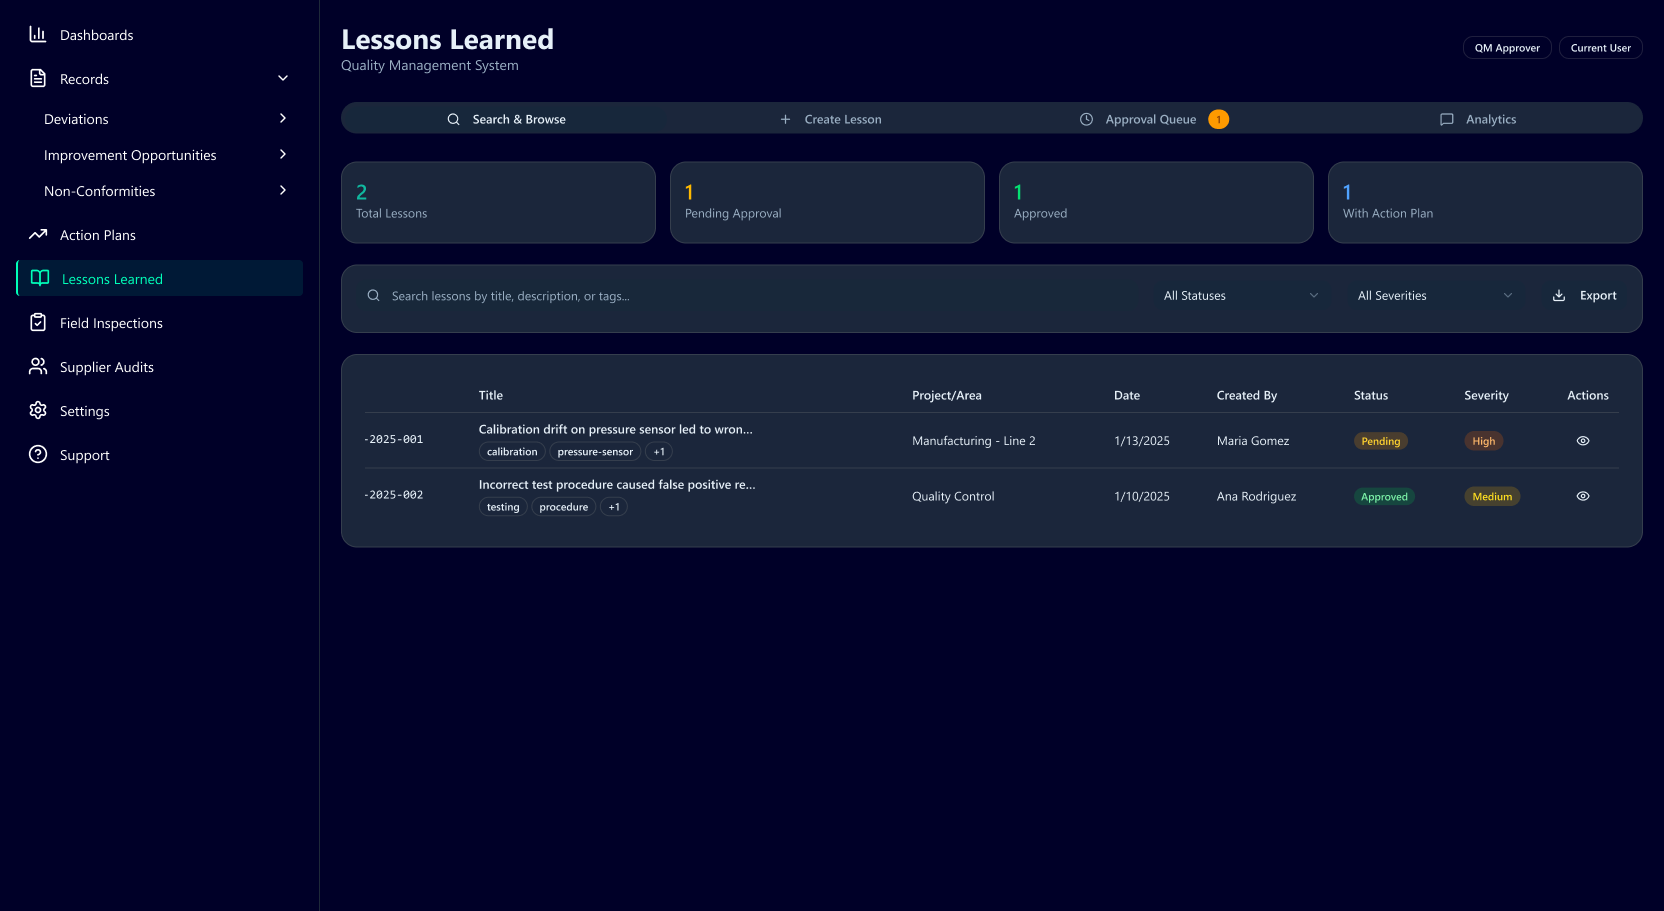This screenshot has height=911, width=1664.
Task: Click the Medium severity badge
Action: [x=1492, y=497]
